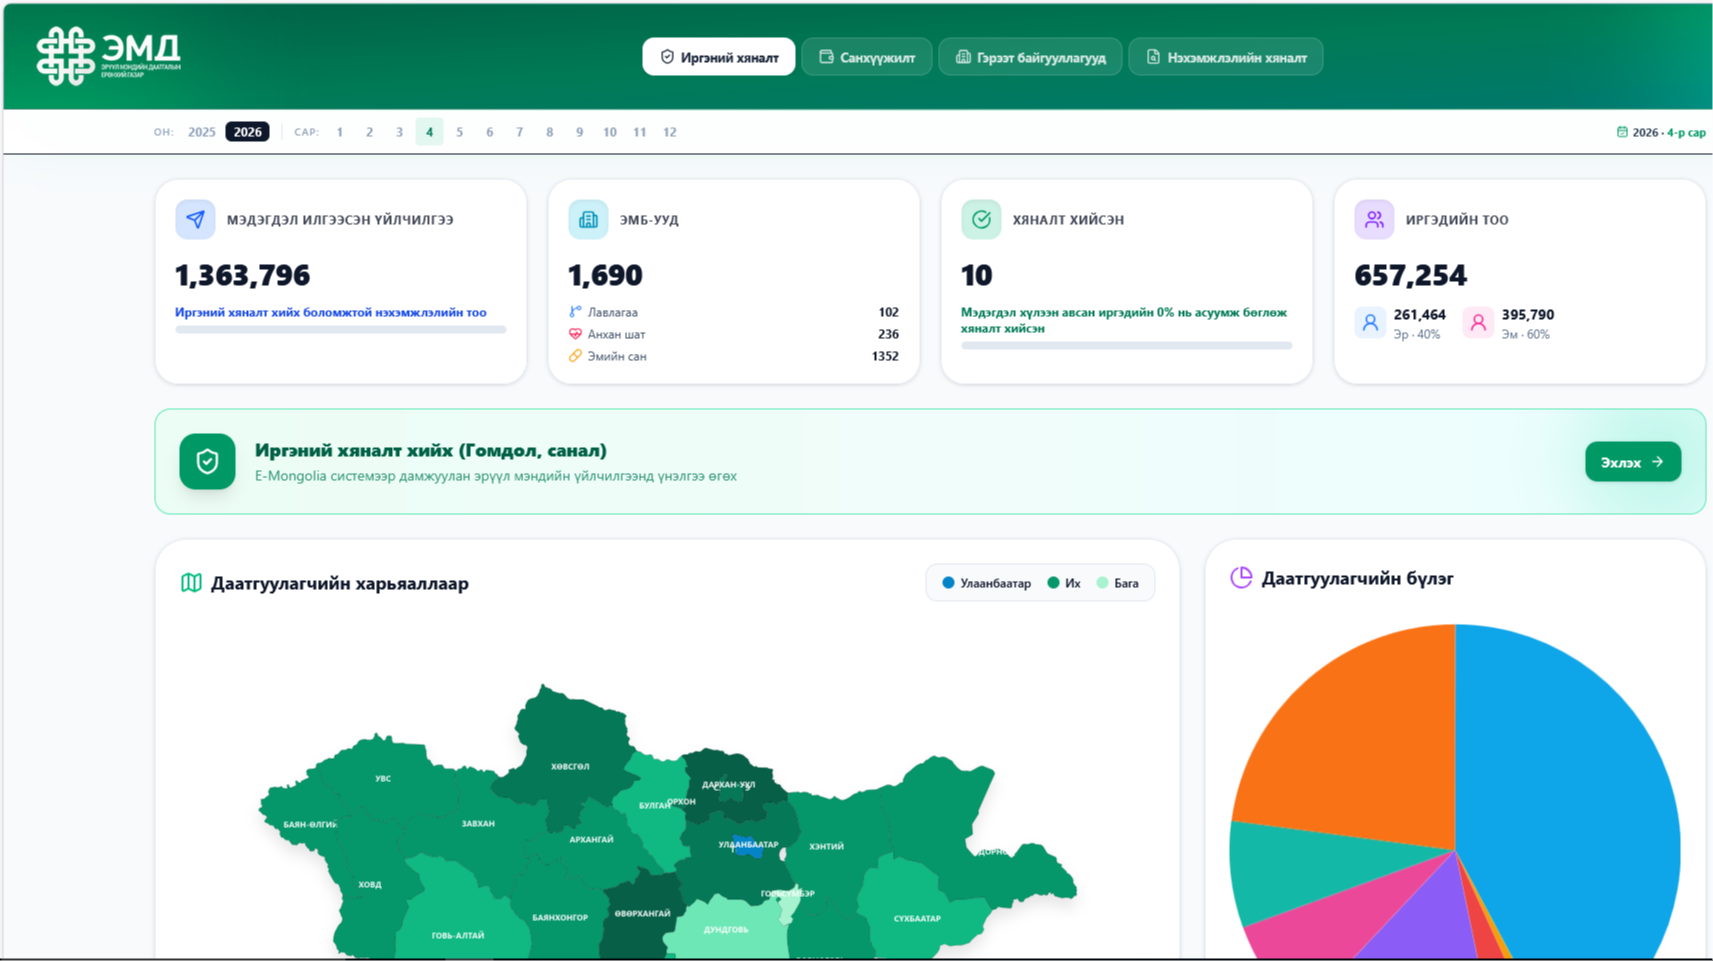Select month 7
This screenshot has width=1713, height=961.
click(x=520, y=132)
